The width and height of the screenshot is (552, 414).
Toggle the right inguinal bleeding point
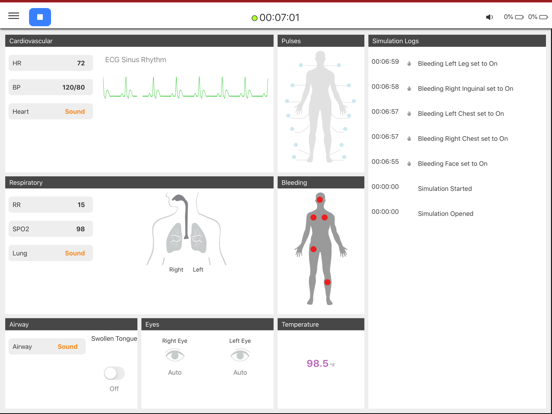coord(313,249)
